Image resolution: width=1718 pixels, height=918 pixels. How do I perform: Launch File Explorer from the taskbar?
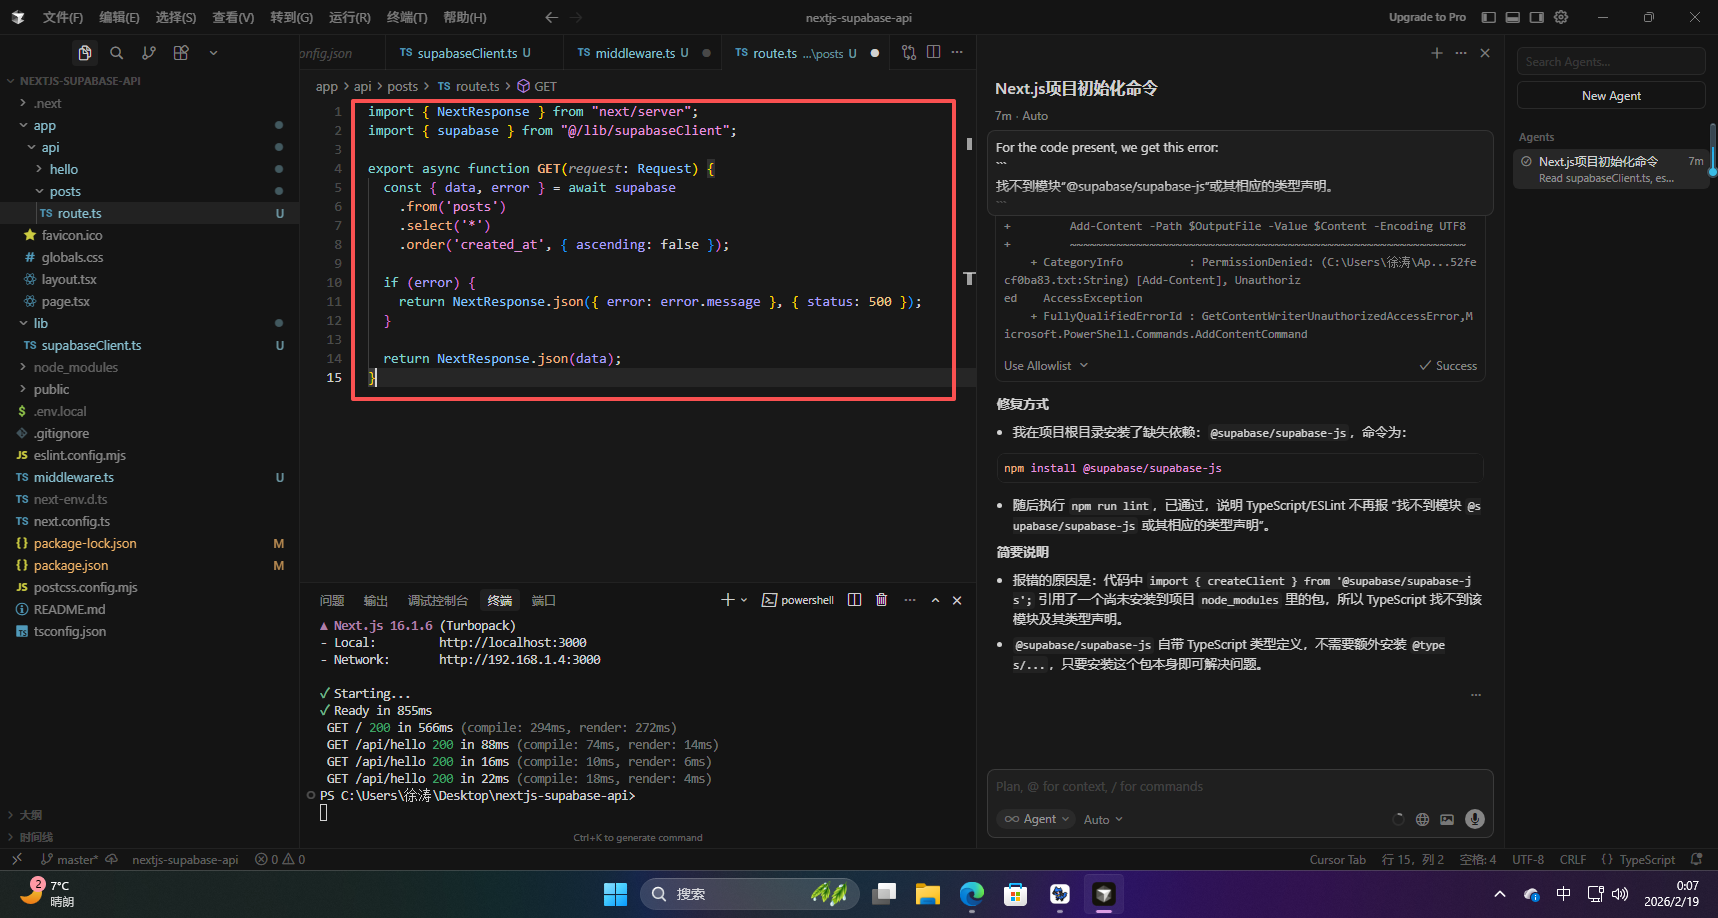point(927,894)
